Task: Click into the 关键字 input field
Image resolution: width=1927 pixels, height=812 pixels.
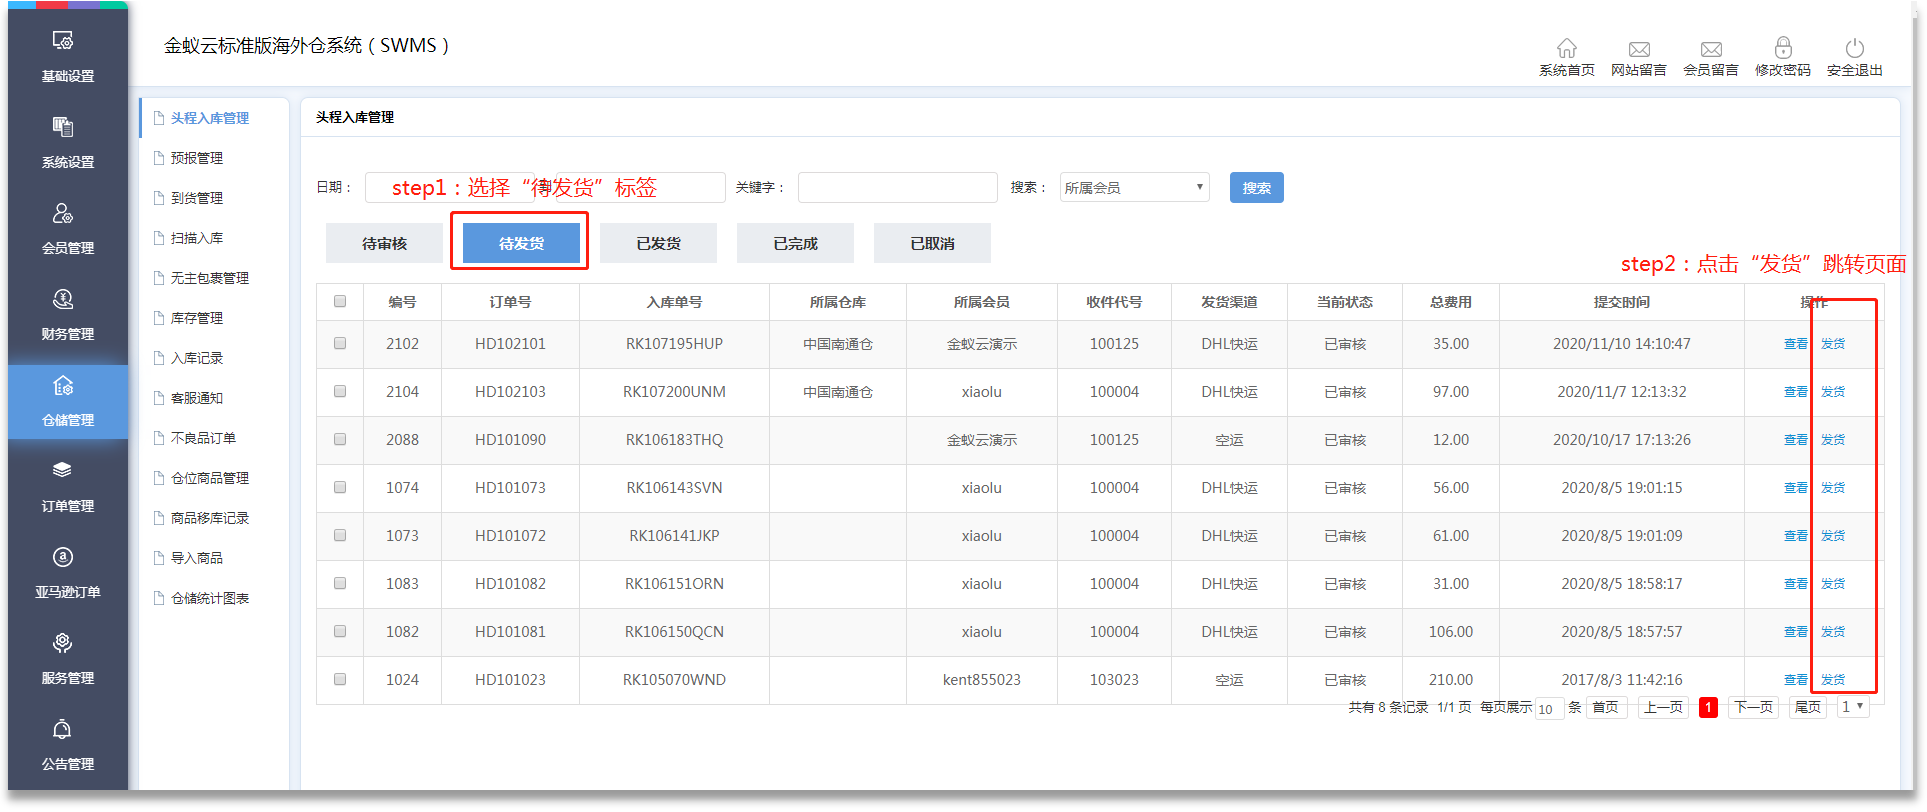Action: click(897, 188)
